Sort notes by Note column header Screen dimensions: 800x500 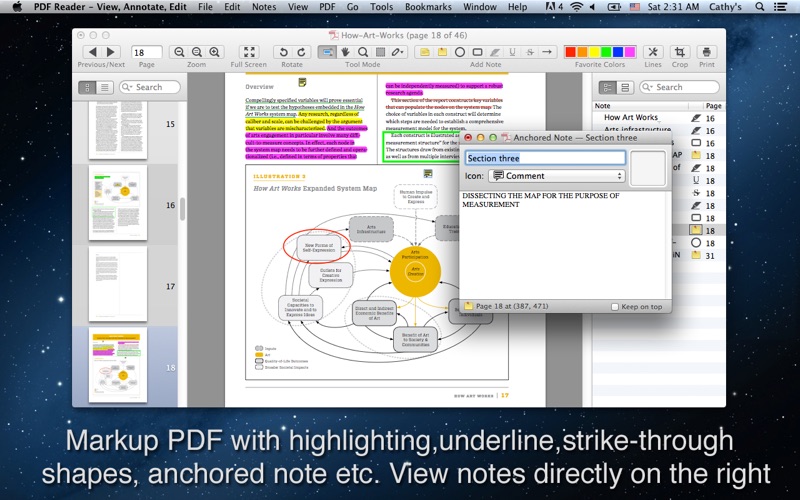click(x=640, y=106)
